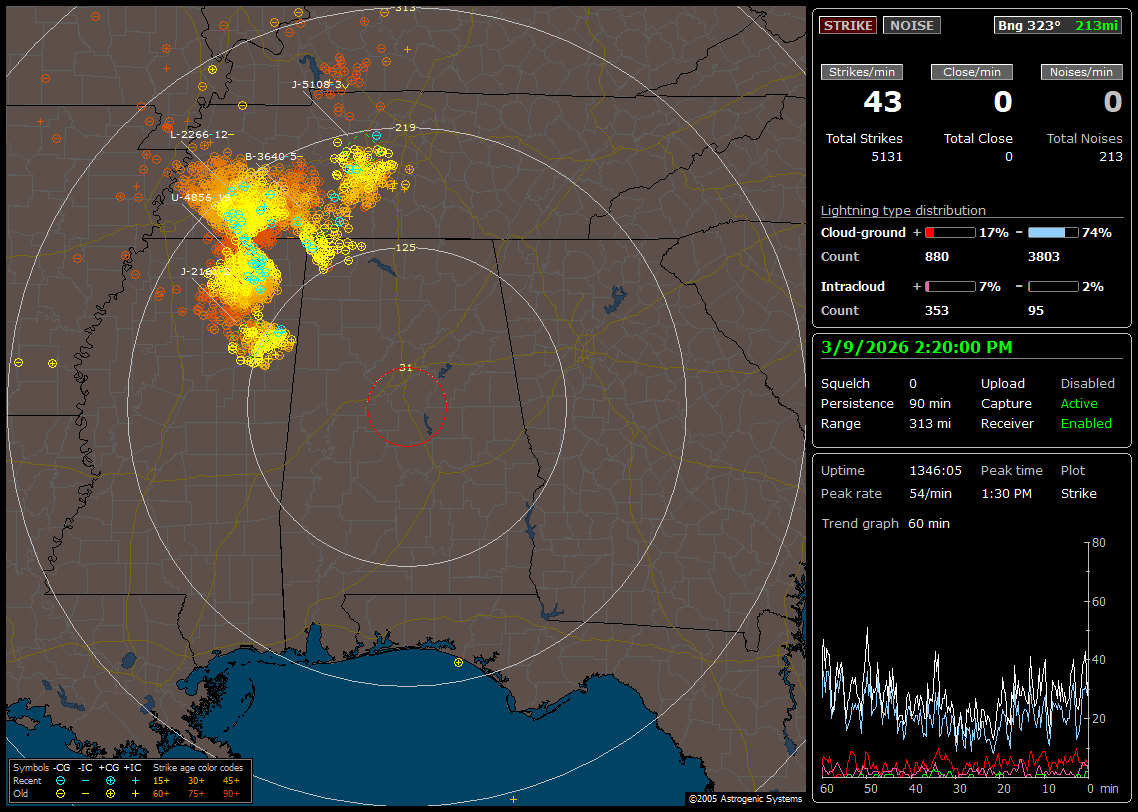The width and height of the screenshot is (1138, 812).
Task: Select storm cell label L-2266-12
Action: 199,134
